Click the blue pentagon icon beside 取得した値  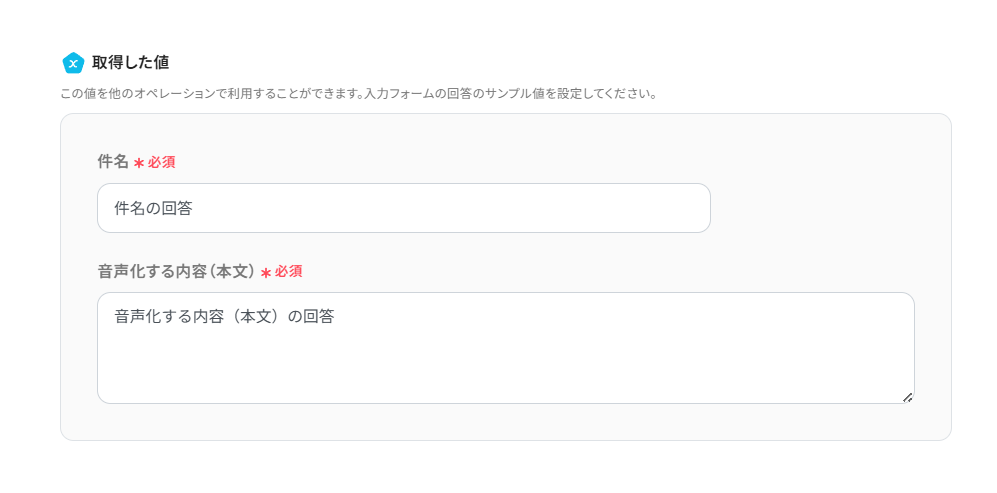point(73,63)
